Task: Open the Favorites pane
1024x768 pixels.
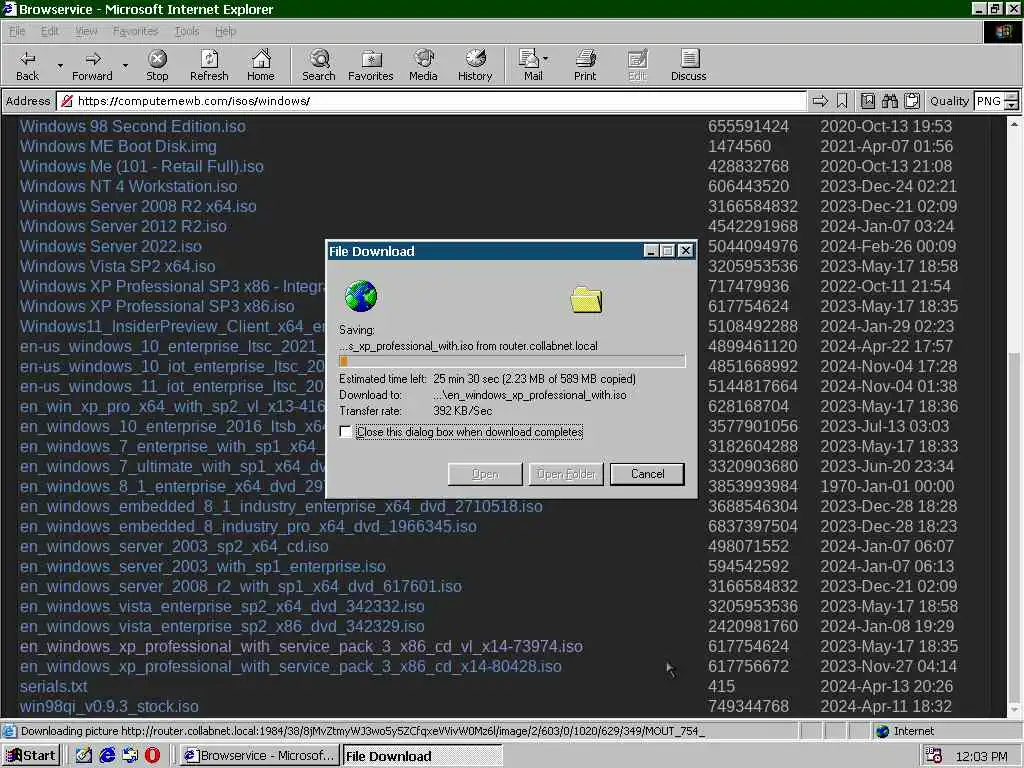Action: pyautogui.click(x=371, y=65)
